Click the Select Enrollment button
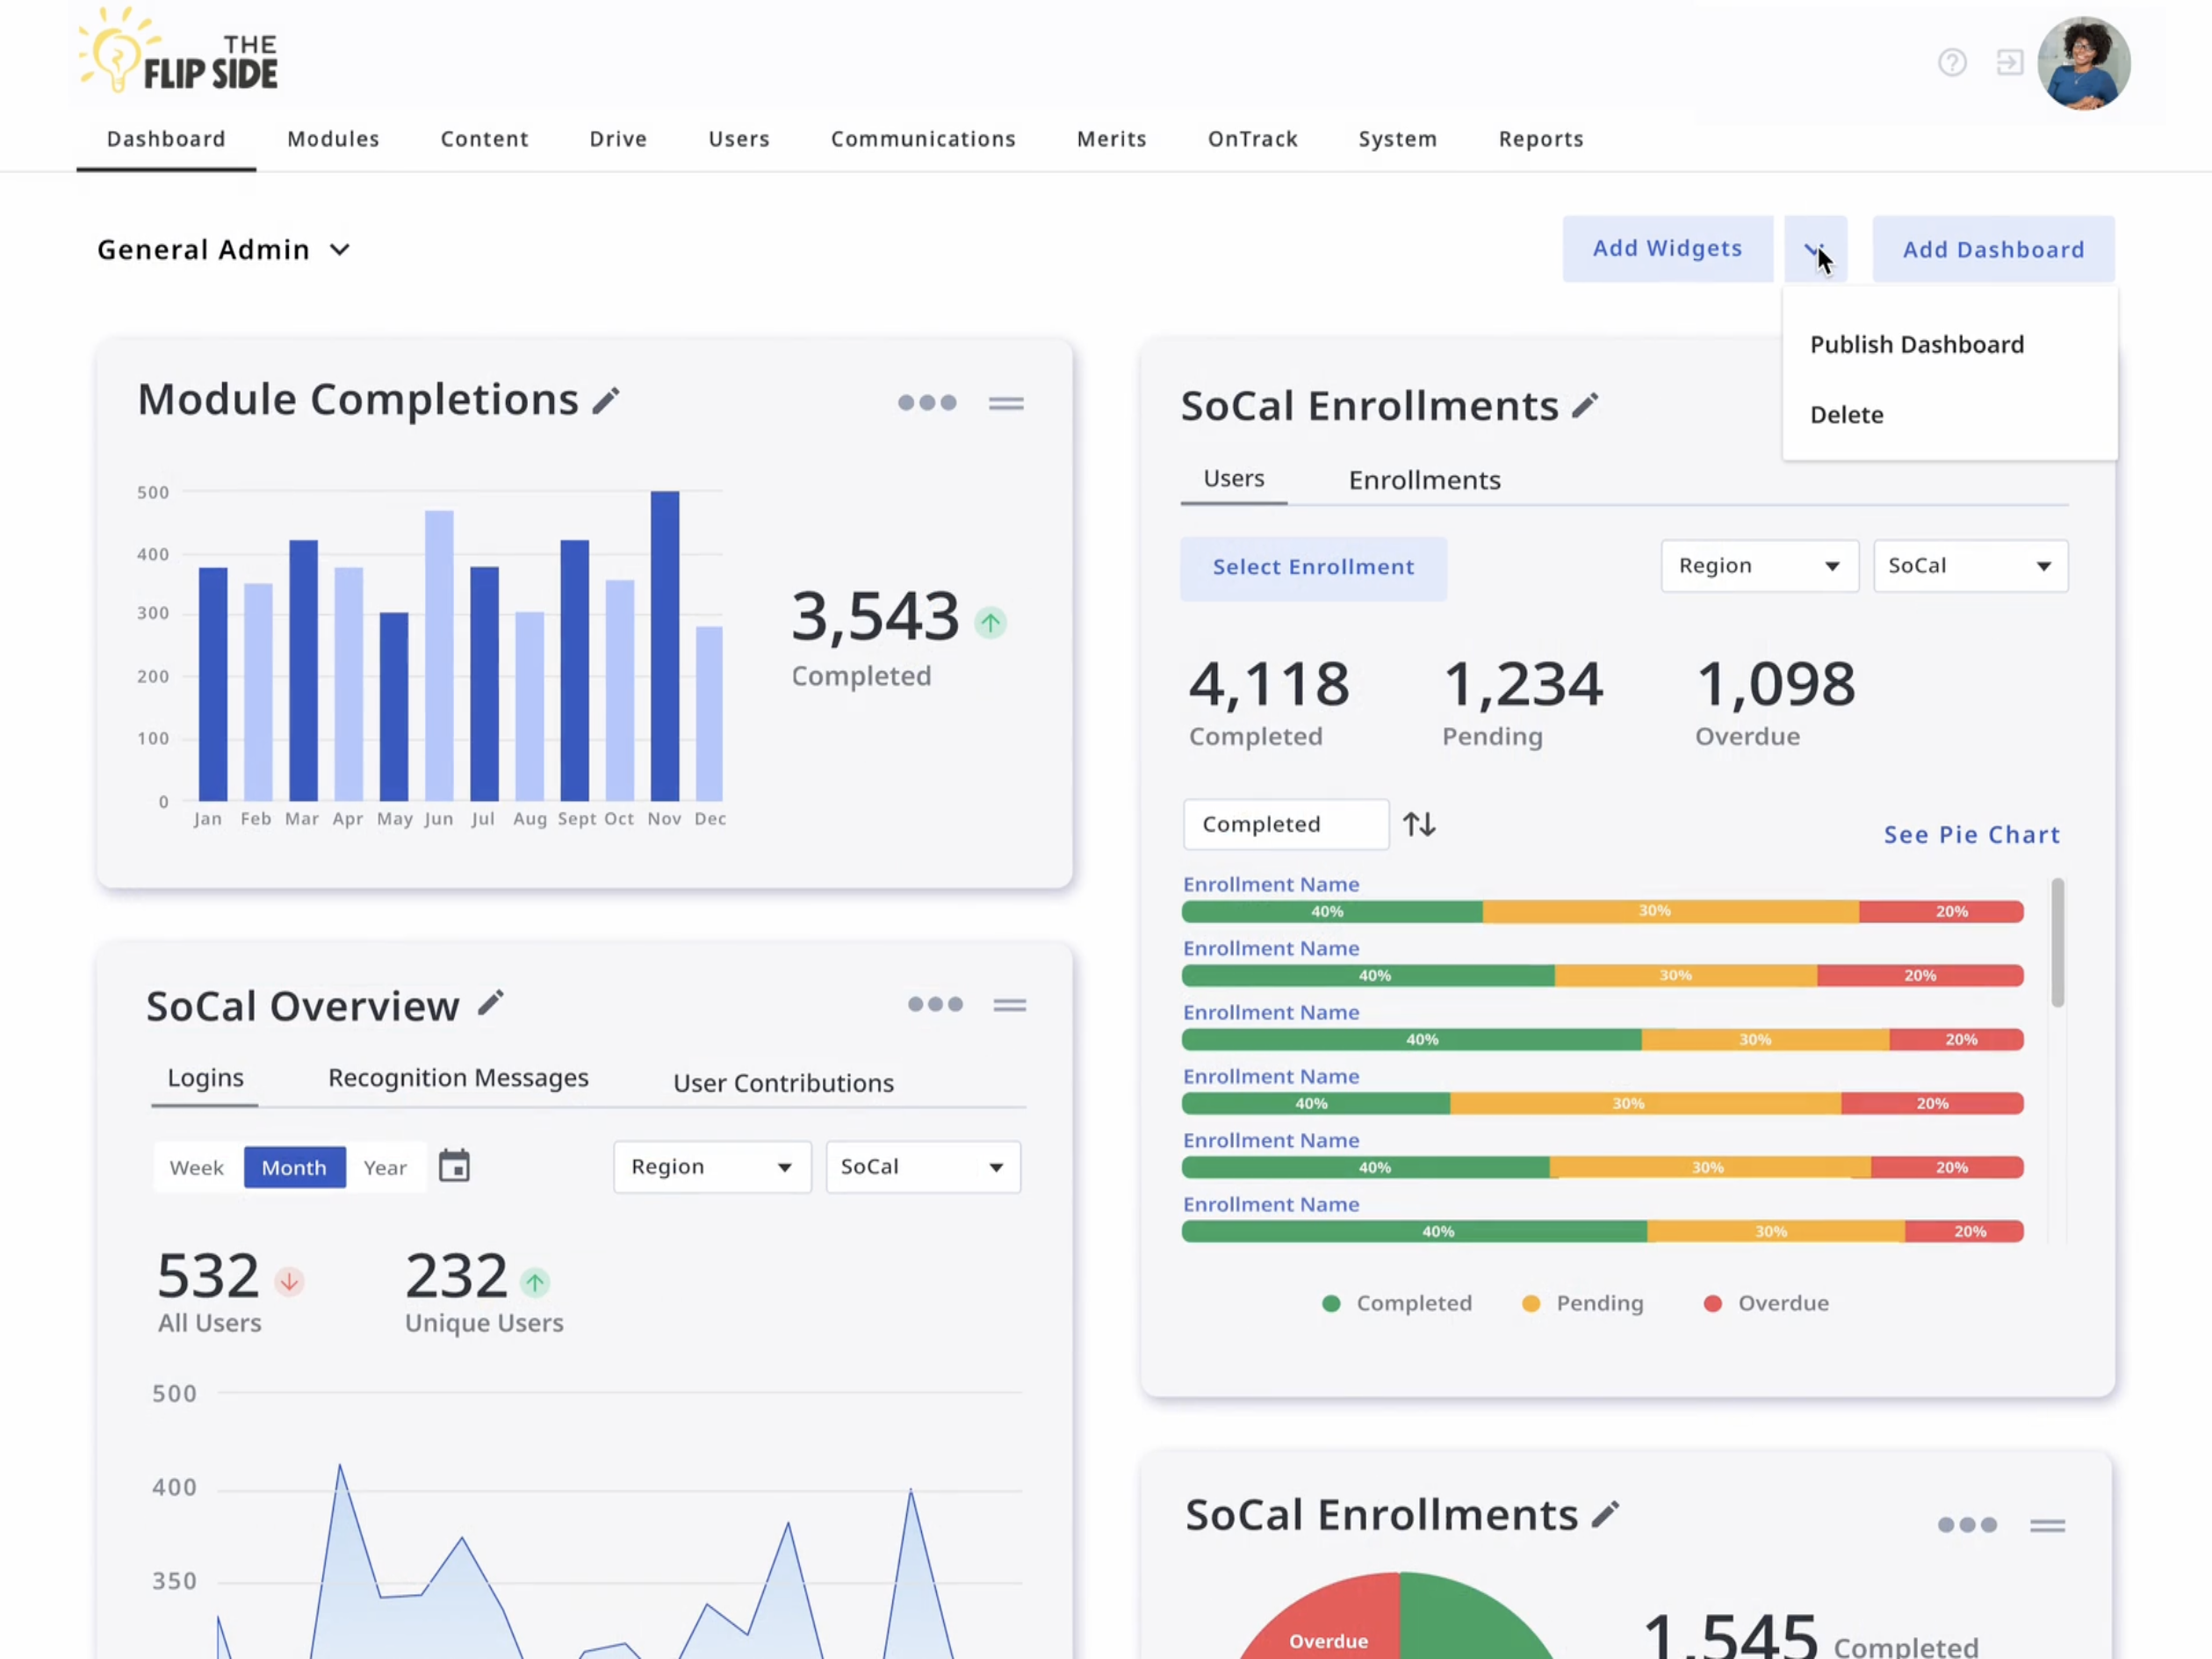2212x1659 pixels. (1313, 567)
